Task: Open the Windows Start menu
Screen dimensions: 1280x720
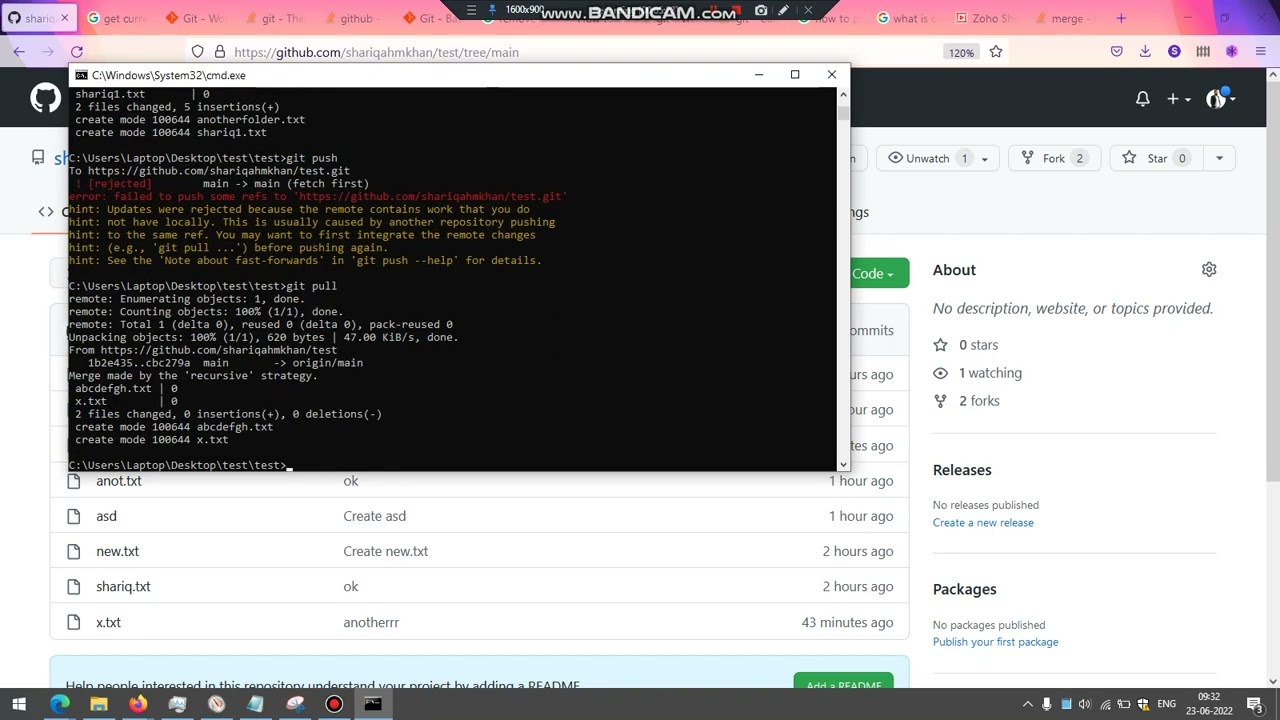Action: tap(19, 704)
